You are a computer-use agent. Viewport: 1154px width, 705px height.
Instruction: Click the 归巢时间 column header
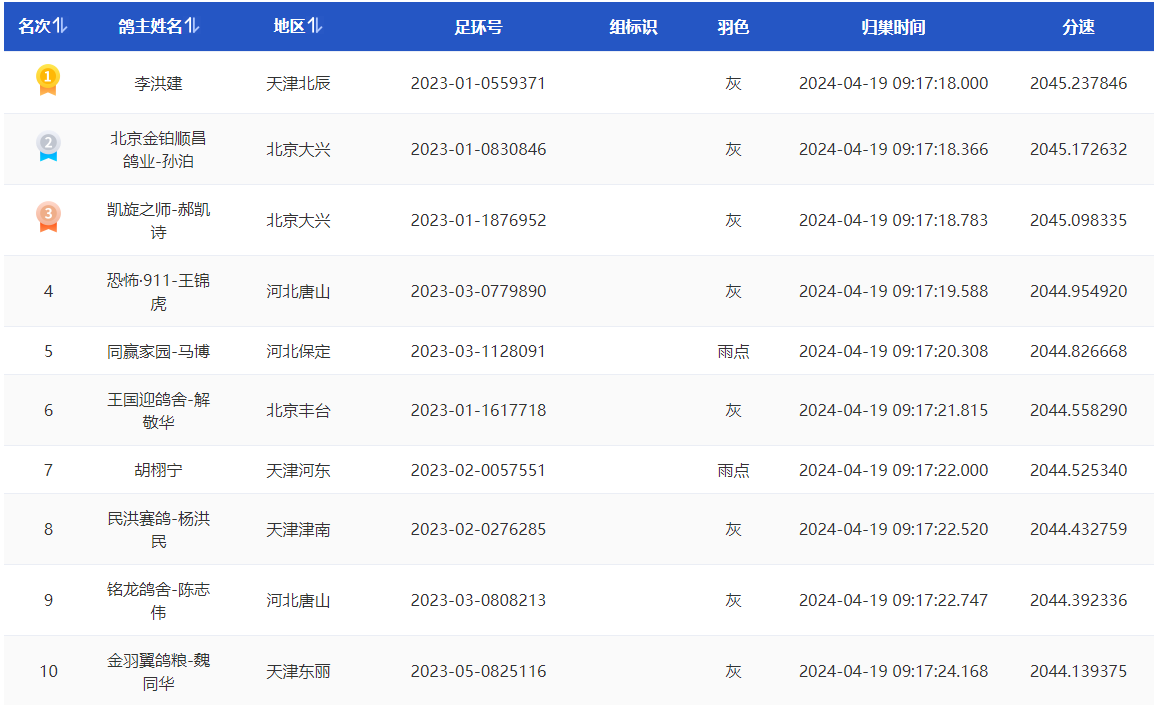(x=893, y=27)
